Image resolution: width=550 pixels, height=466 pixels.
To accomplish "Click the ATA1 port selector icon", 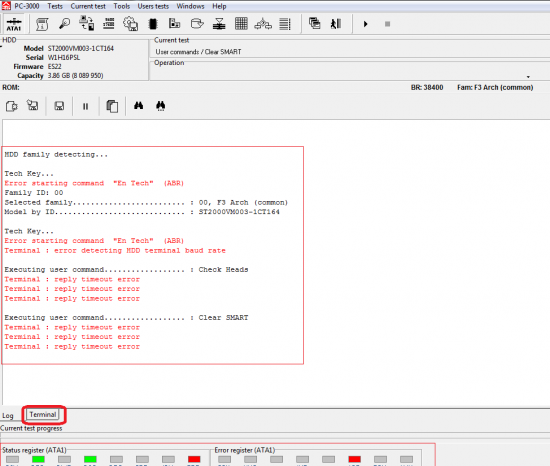I will coord(14,24).
